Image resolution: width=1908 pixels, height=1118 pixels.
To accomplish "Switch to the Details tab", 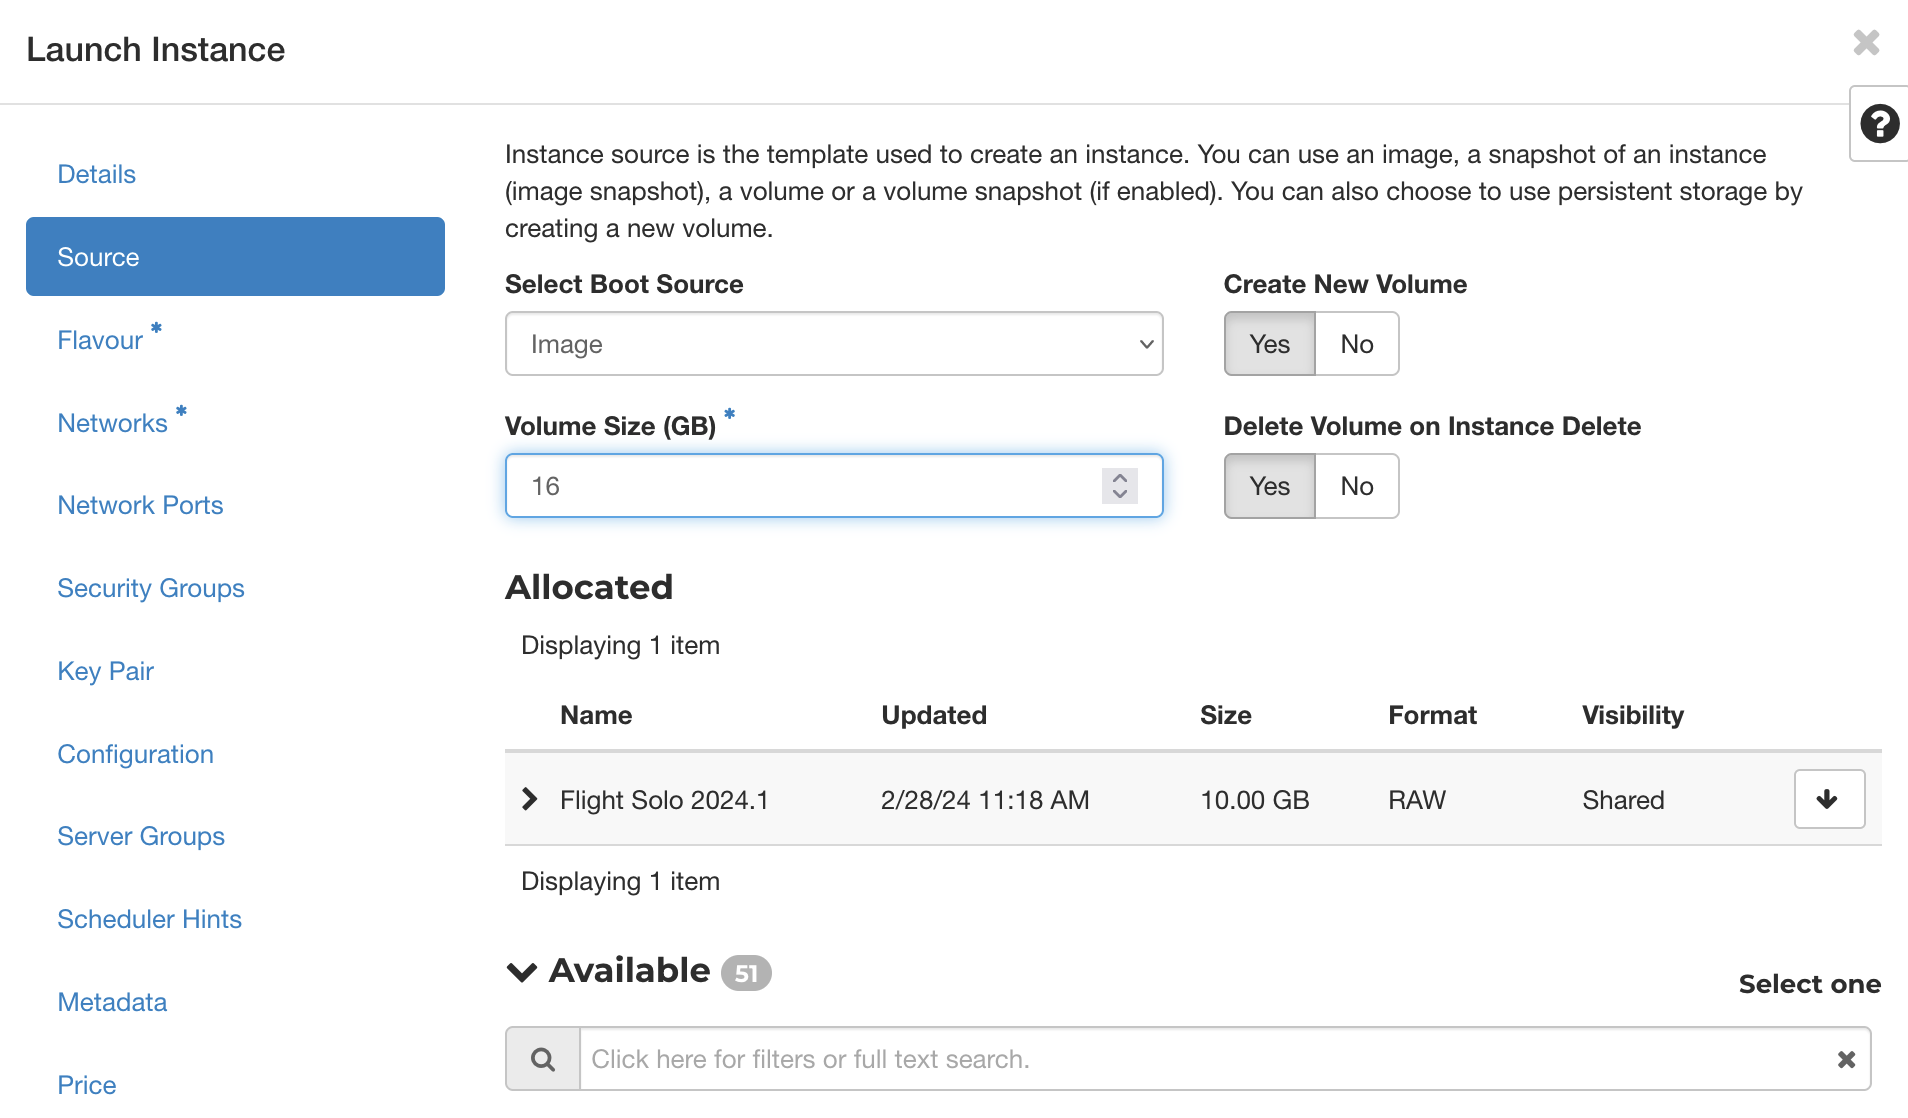I will click(x=96, y=174).
